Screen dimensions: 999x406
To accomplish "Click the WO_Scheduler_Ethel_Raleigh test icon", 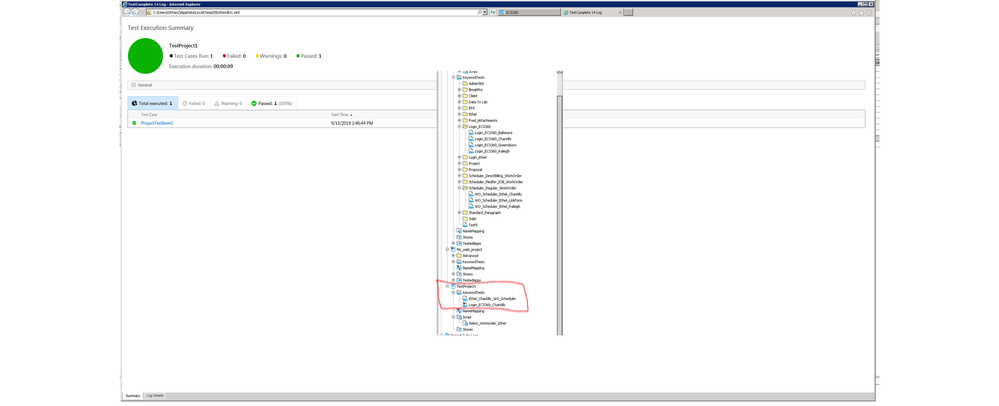I will point(471,206).
